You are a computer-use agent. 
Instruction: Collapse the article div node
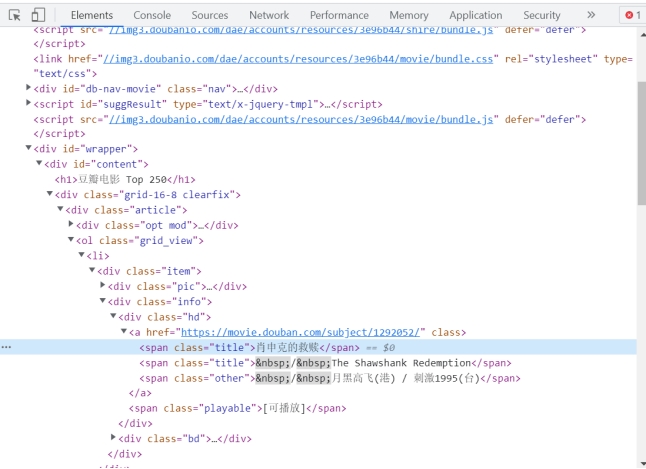tap(60, 209)
